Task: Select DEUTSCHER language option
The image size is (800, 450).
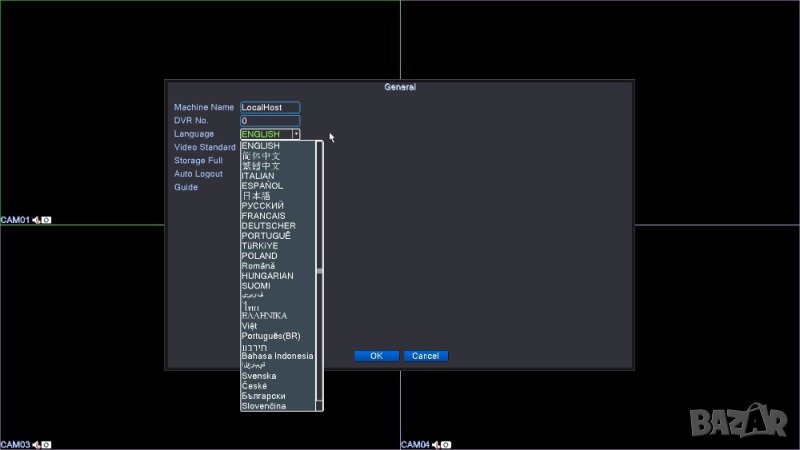Action: click(x=268, y=226)
